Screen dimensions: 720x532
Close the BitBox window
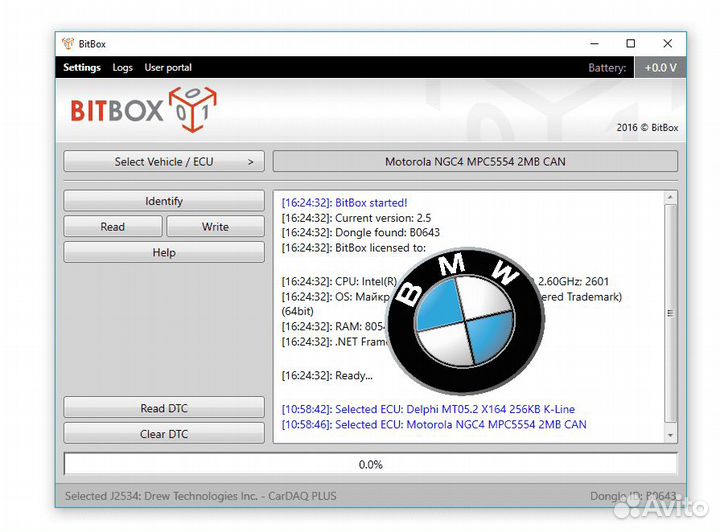click(x=668, y=44)
